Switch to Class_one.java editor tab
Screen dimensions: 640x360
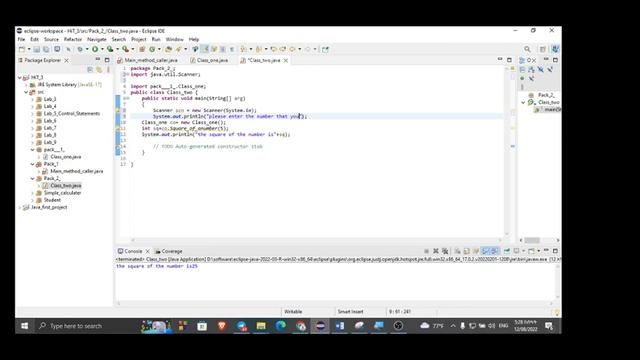click(x=209, y=60)
